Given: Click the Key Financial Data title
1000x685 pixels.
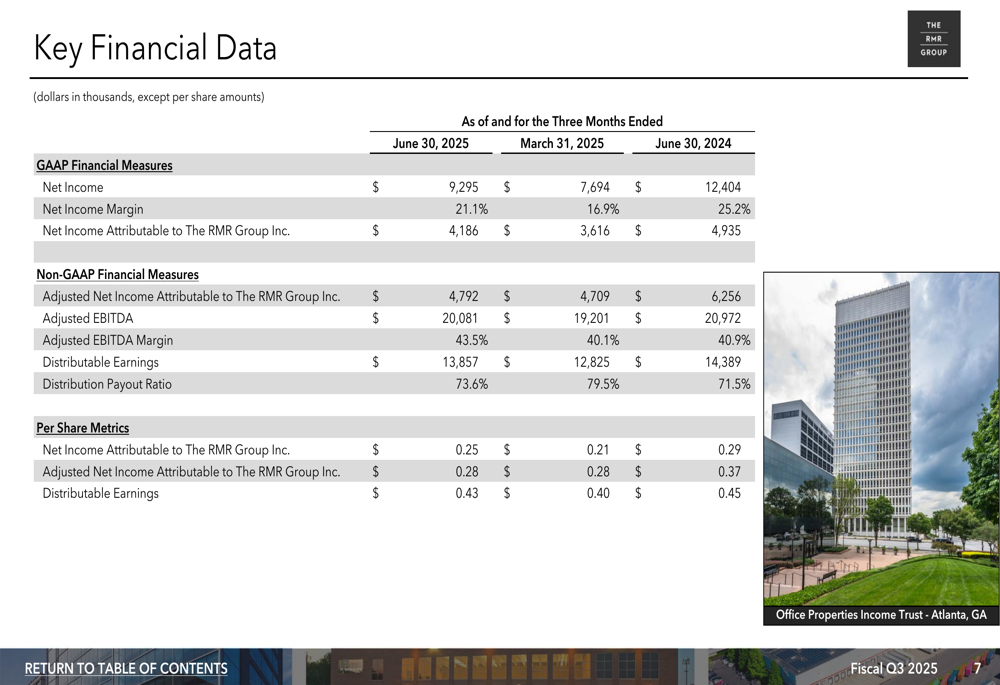Looking at the screenshot, I should [155, 48].
